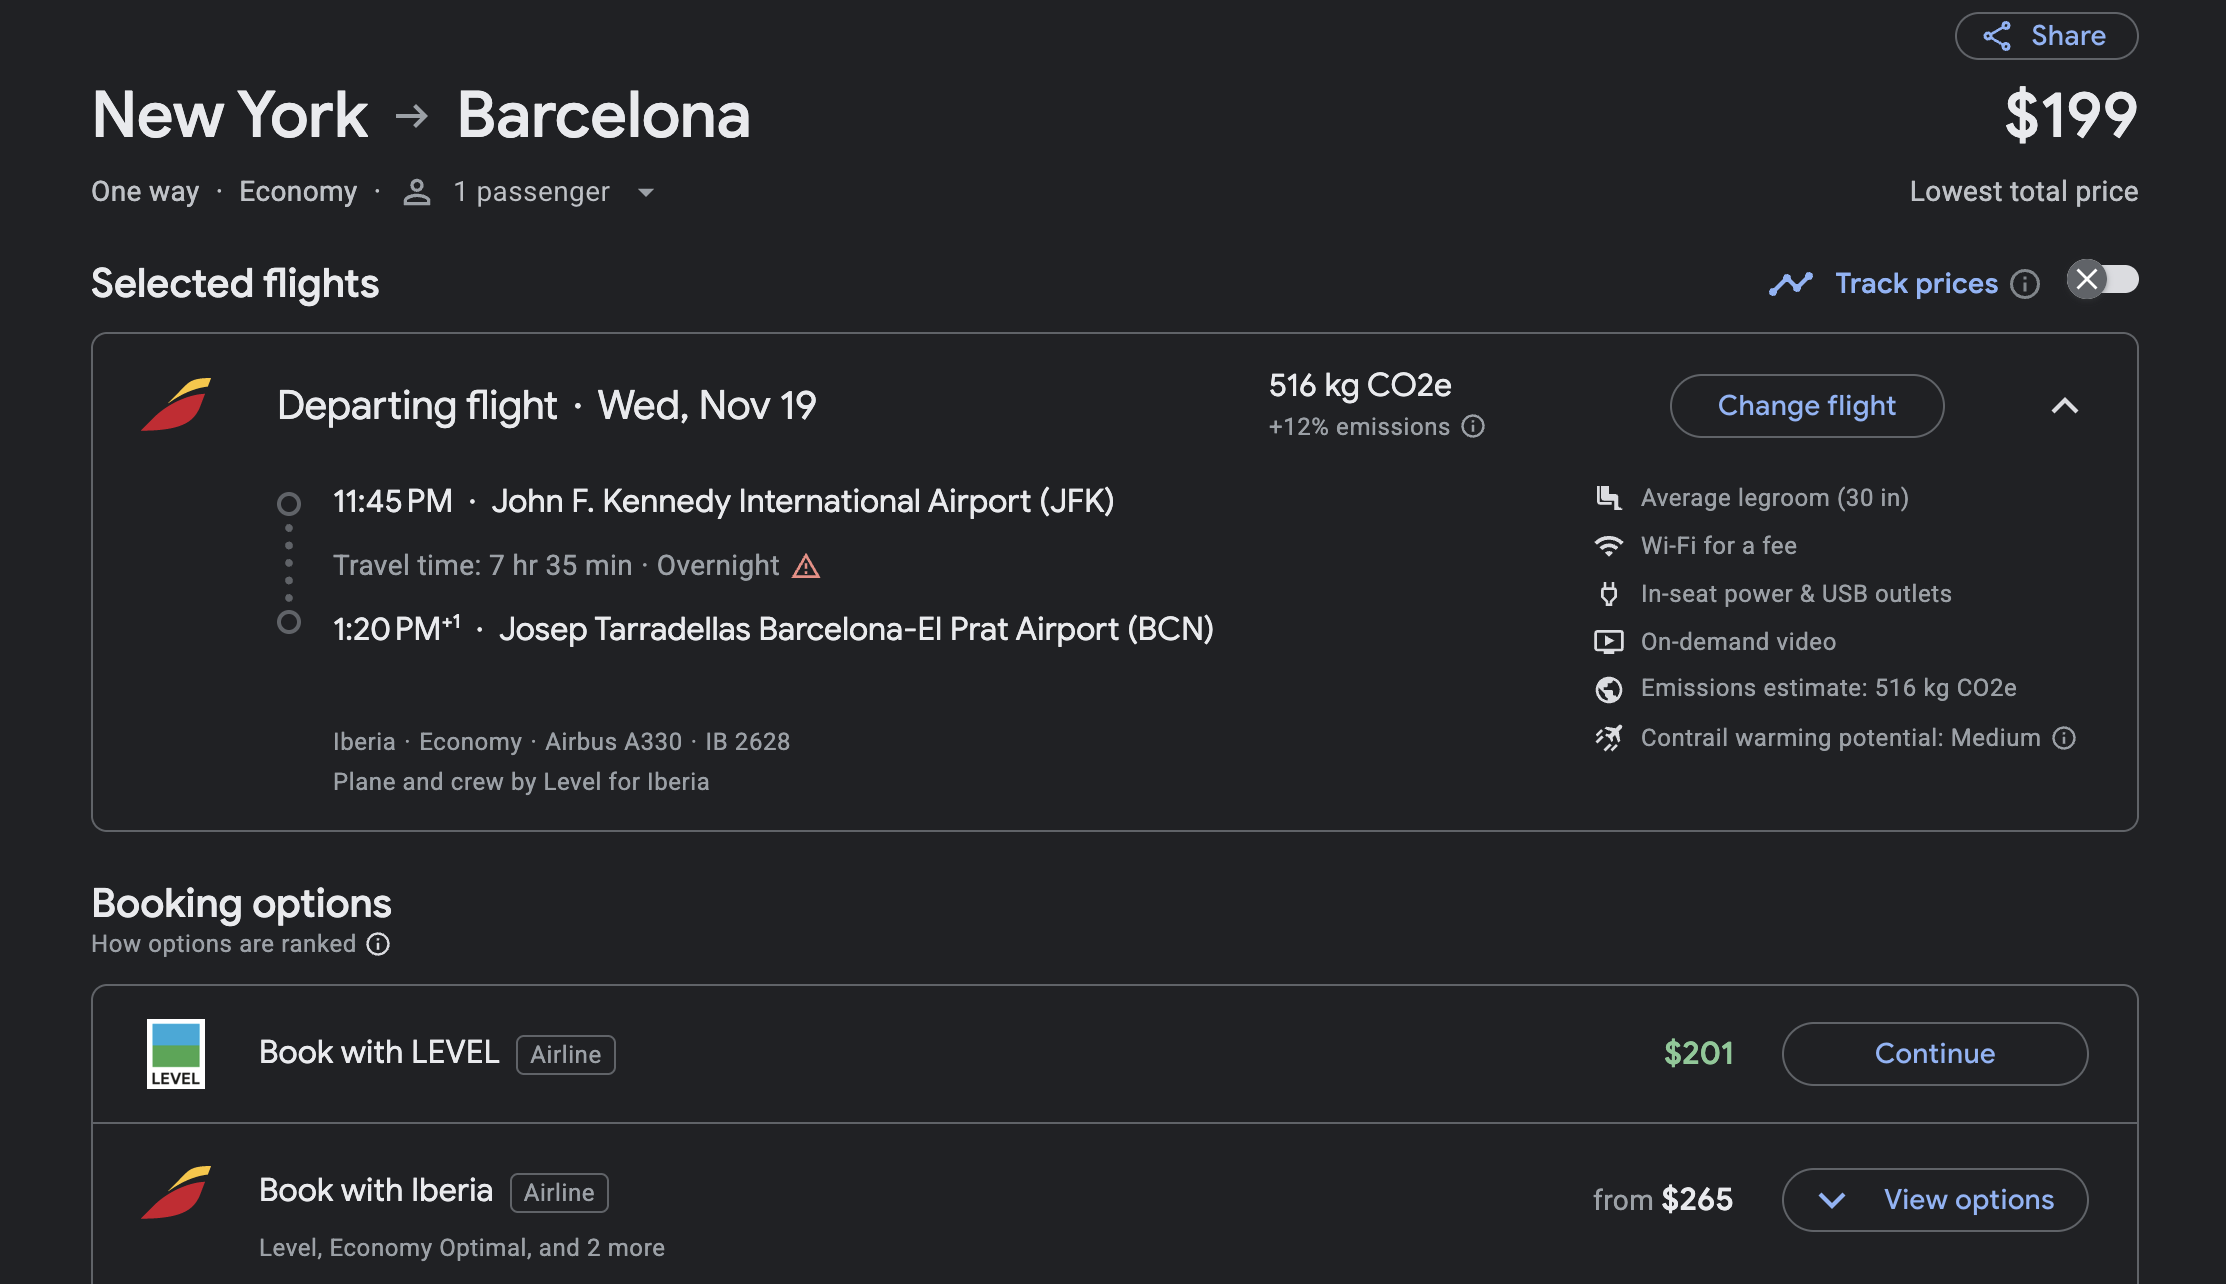2226x1284 pixels.
Task: Enable the Track prices toggle
Action: pyautogui.click(x=2102, y=280)
